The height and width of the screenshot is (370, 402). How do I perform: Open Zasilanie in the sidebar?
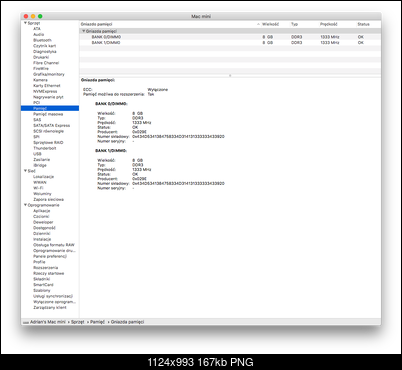(41, 159)
